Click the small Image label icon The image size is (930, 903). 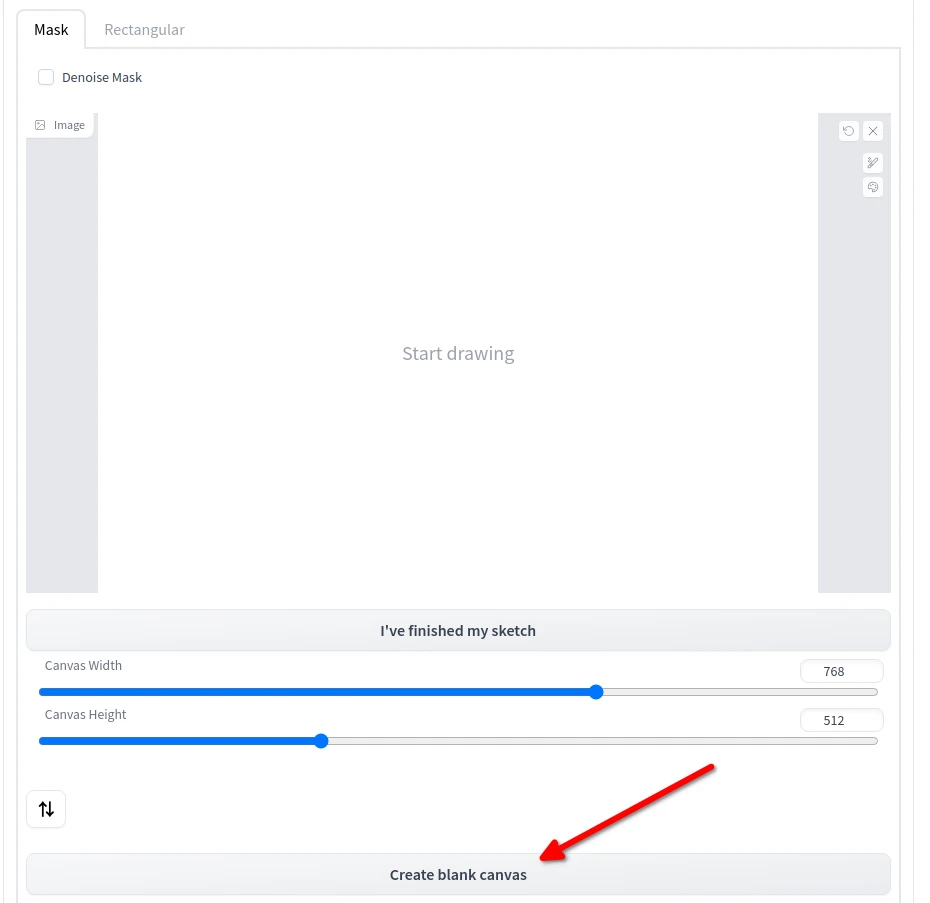[x=40, y=125]
